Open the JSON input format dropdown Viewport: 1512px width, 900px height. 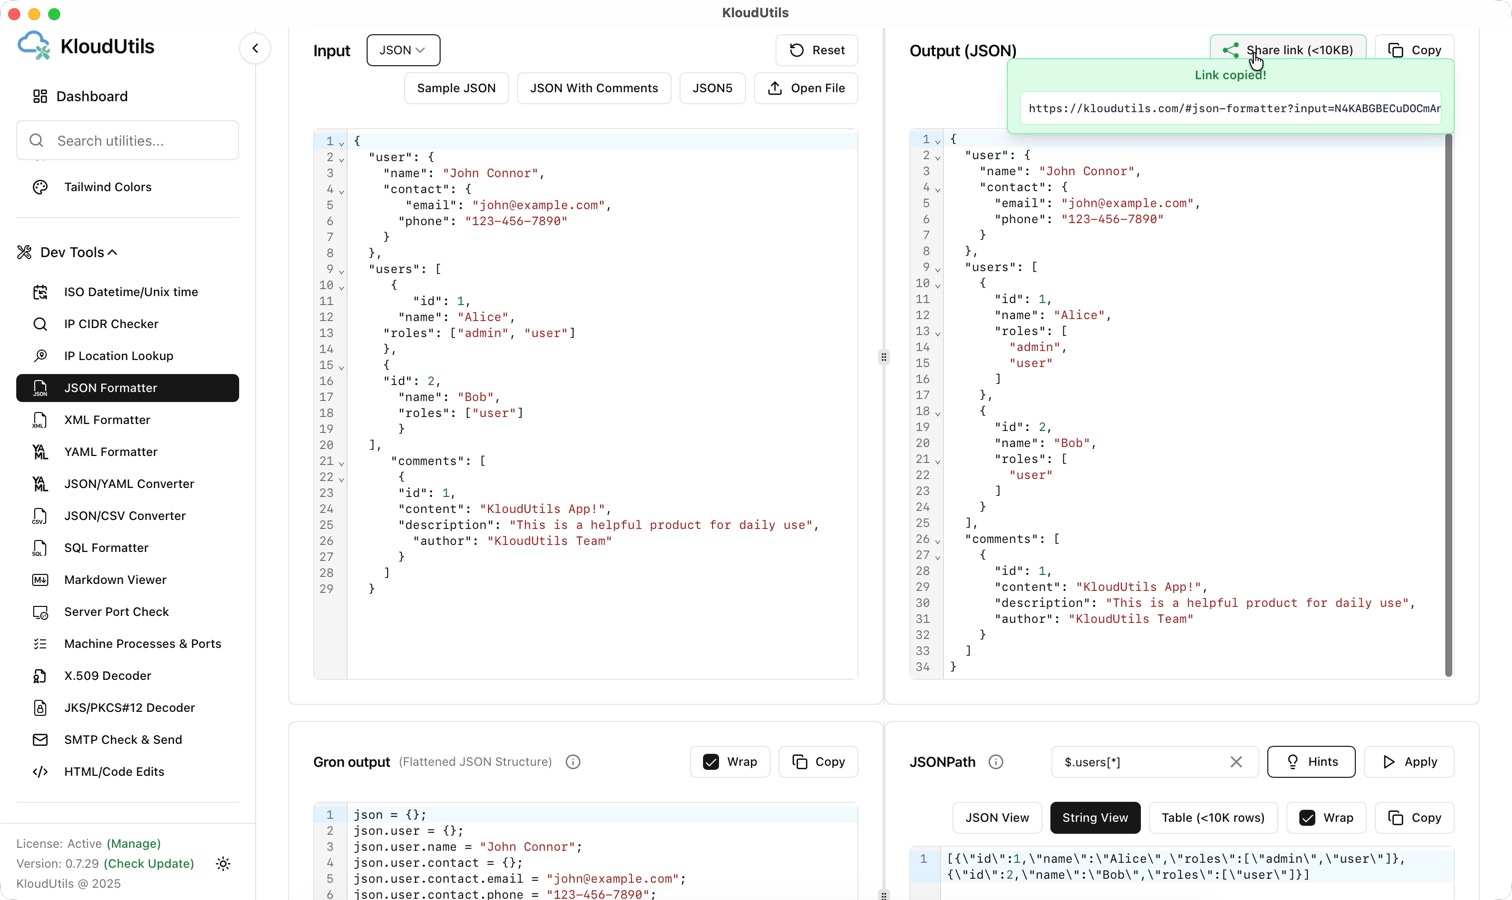(403, 50)
